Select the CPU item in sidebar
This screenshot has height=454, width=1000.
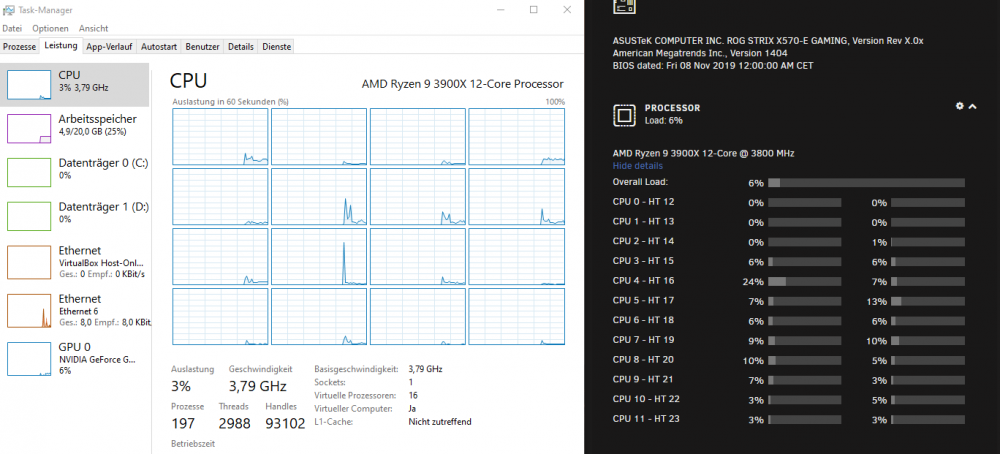[75, 85]
